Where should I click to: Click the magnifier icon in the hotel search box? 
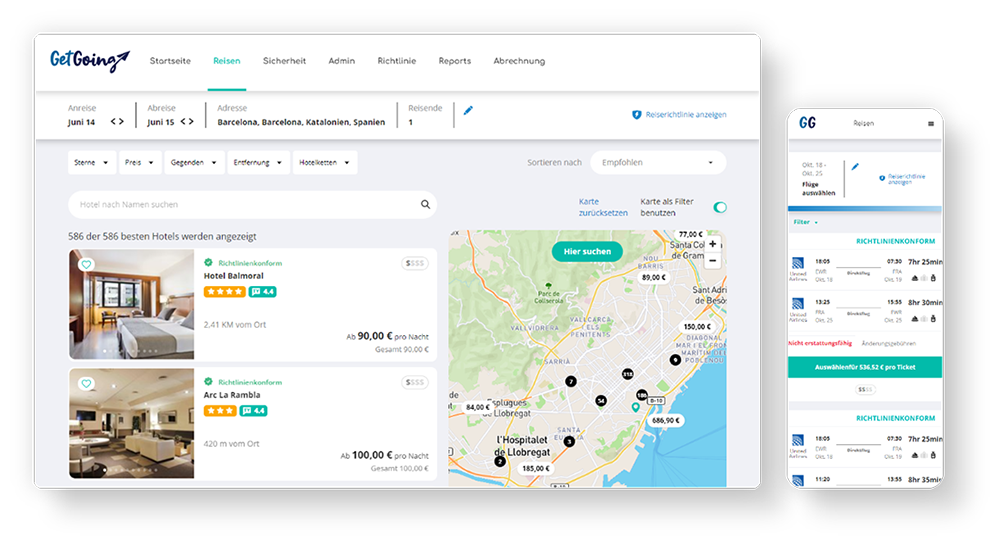425,205
